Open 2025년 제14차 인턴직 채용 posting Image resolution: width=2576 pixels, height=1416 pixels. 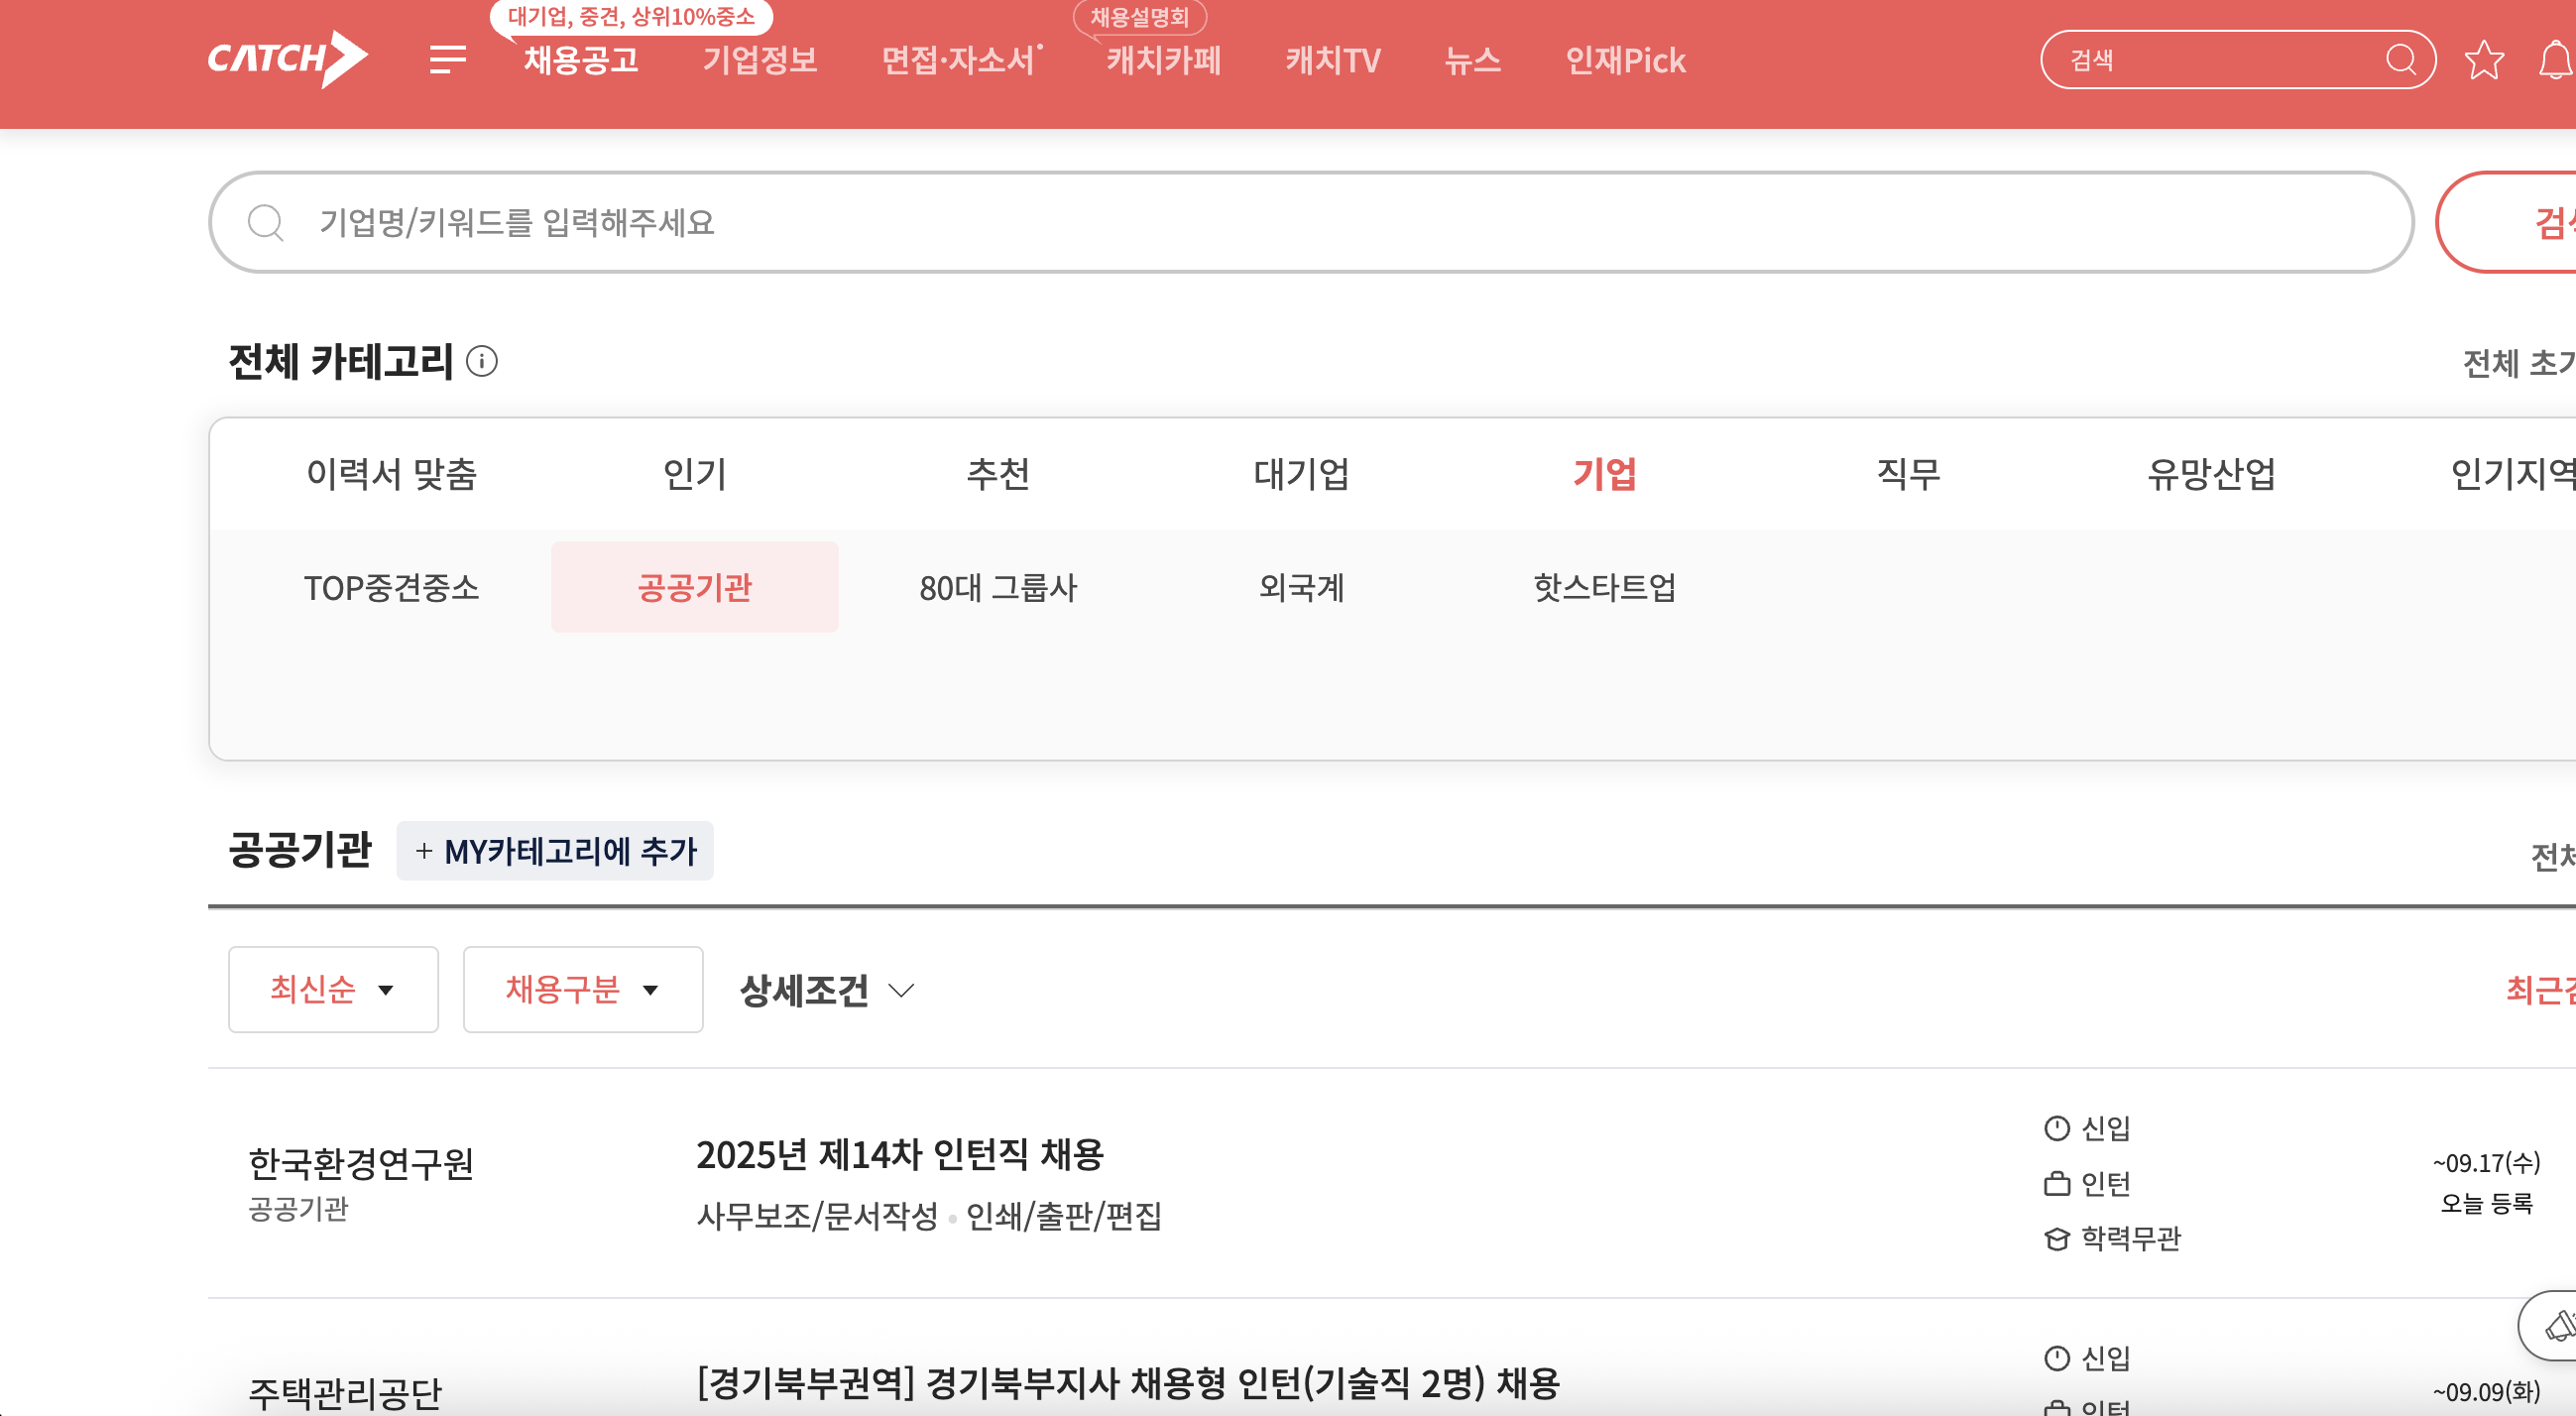[x=899, y=1154]
